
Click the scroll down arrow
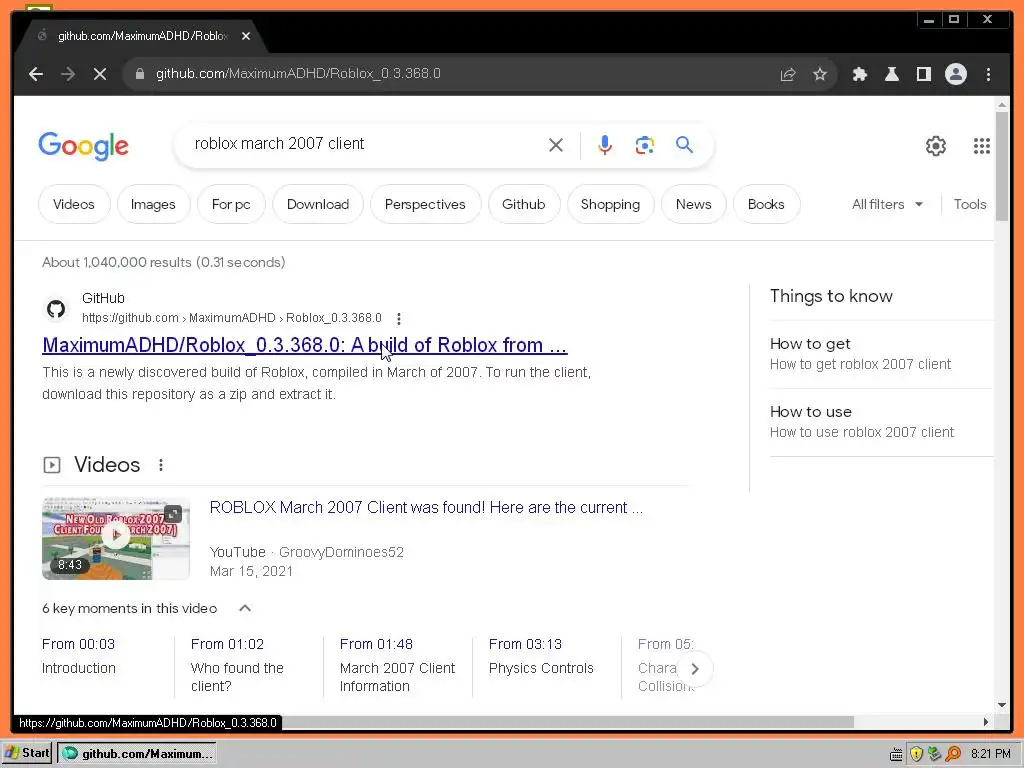tap(1002, 705)
